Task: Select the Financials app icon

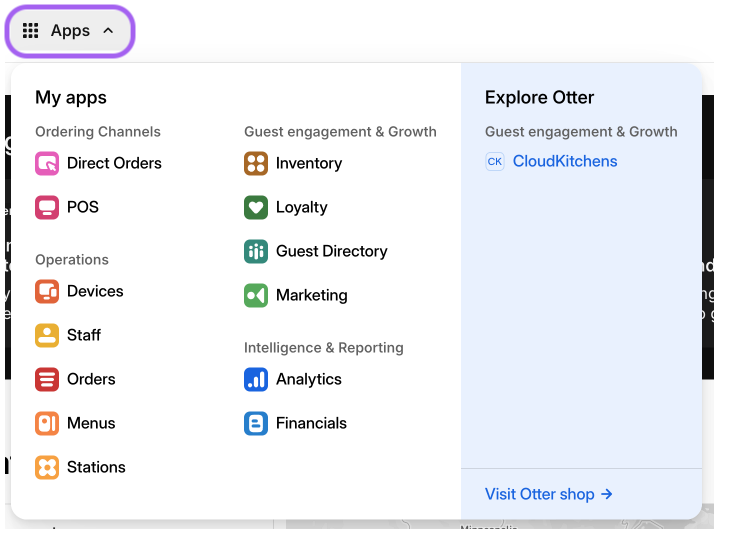Action: [x=256, y=423]
